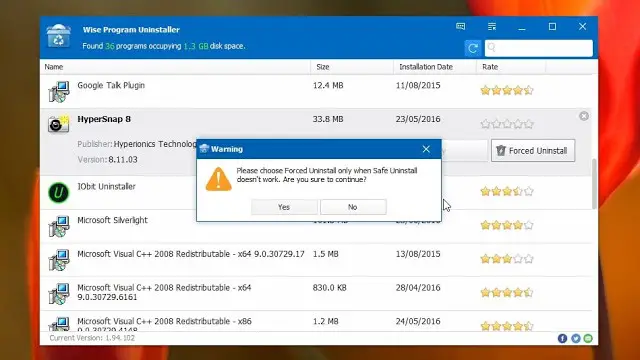
Task: Open the menu list icon in title bar
Action: pyautogui.click(x=492, y=27)
